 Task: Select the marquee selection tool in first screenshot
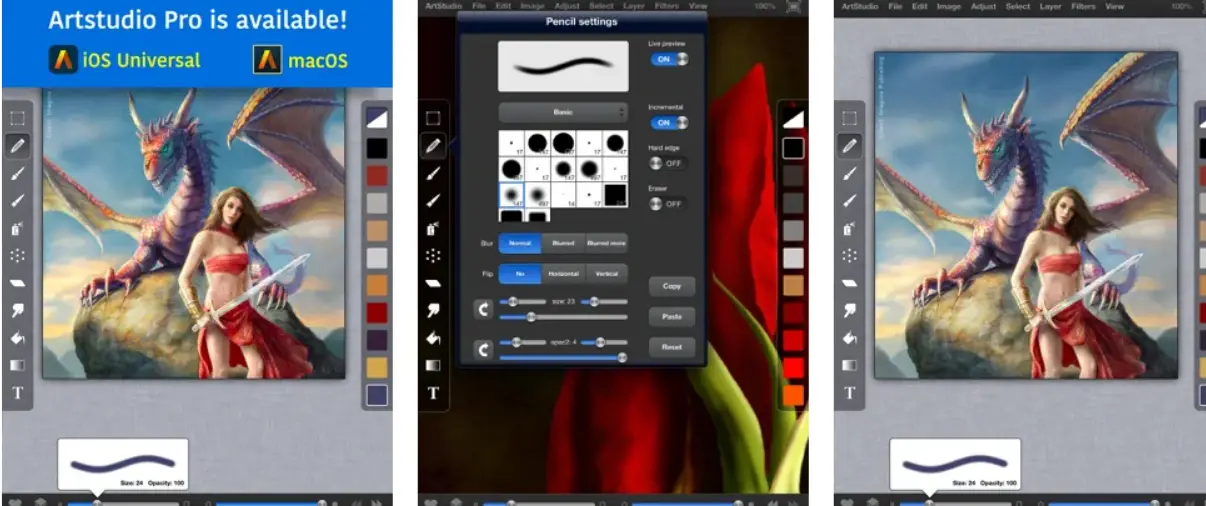click(x=18, y=117)
